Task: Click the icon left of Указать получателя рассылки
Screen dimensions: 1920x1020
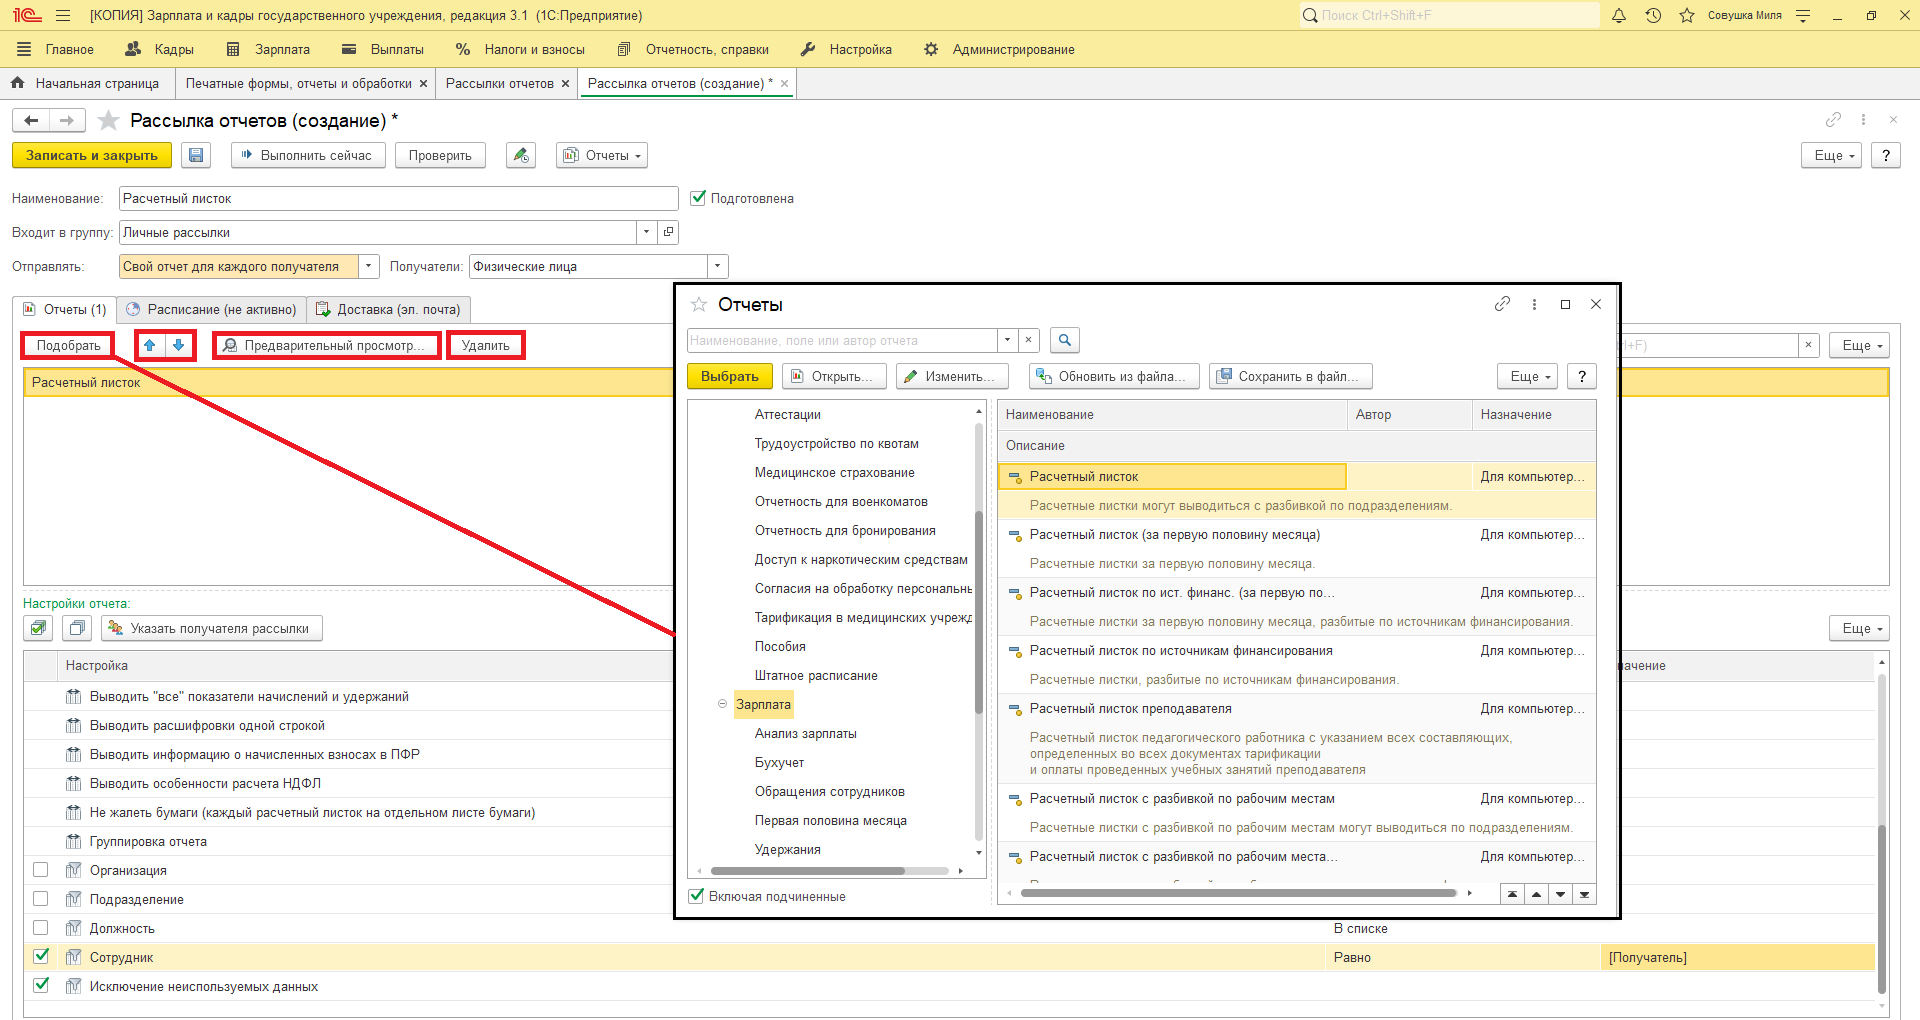Action: coord(77,628)
